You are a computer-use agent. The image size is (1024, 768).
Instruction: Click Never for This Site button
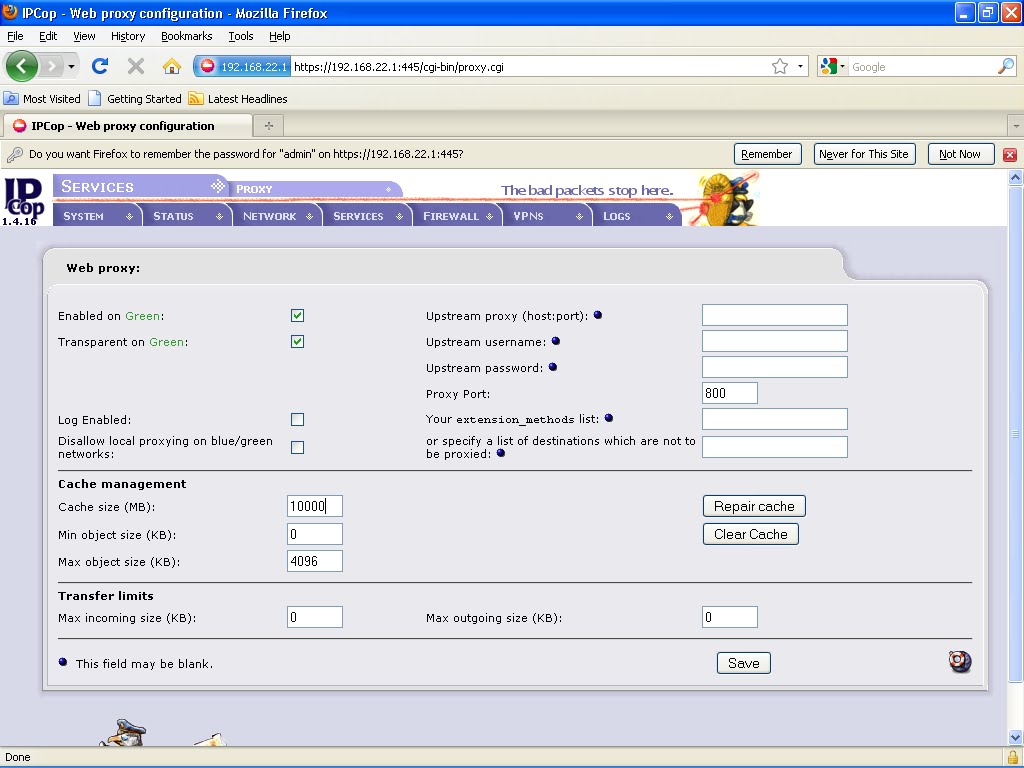[x=864, y=154]
